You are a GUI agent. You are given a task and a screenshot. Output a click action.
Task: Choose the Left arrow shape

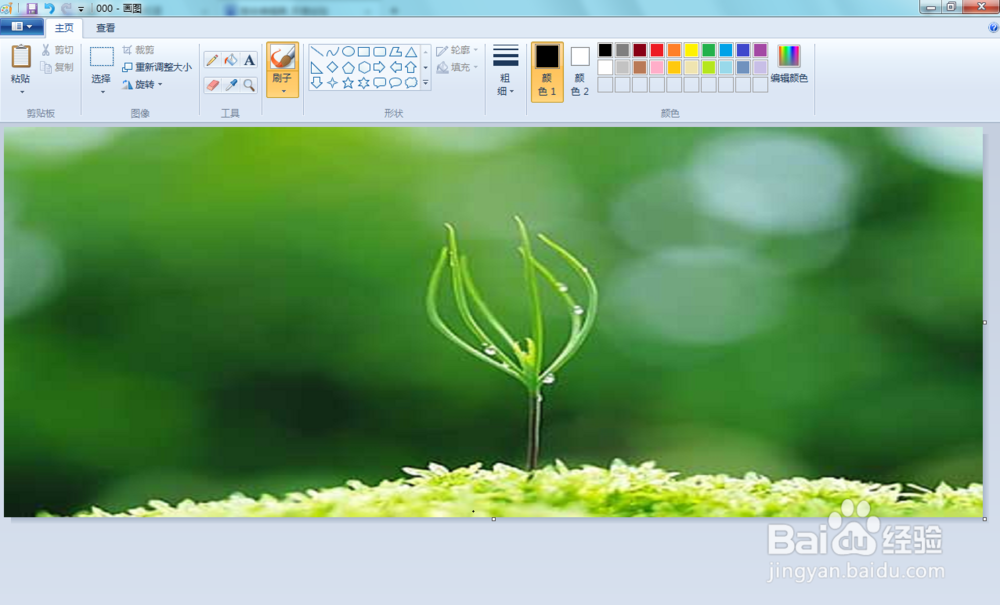[x=395, y=67]
